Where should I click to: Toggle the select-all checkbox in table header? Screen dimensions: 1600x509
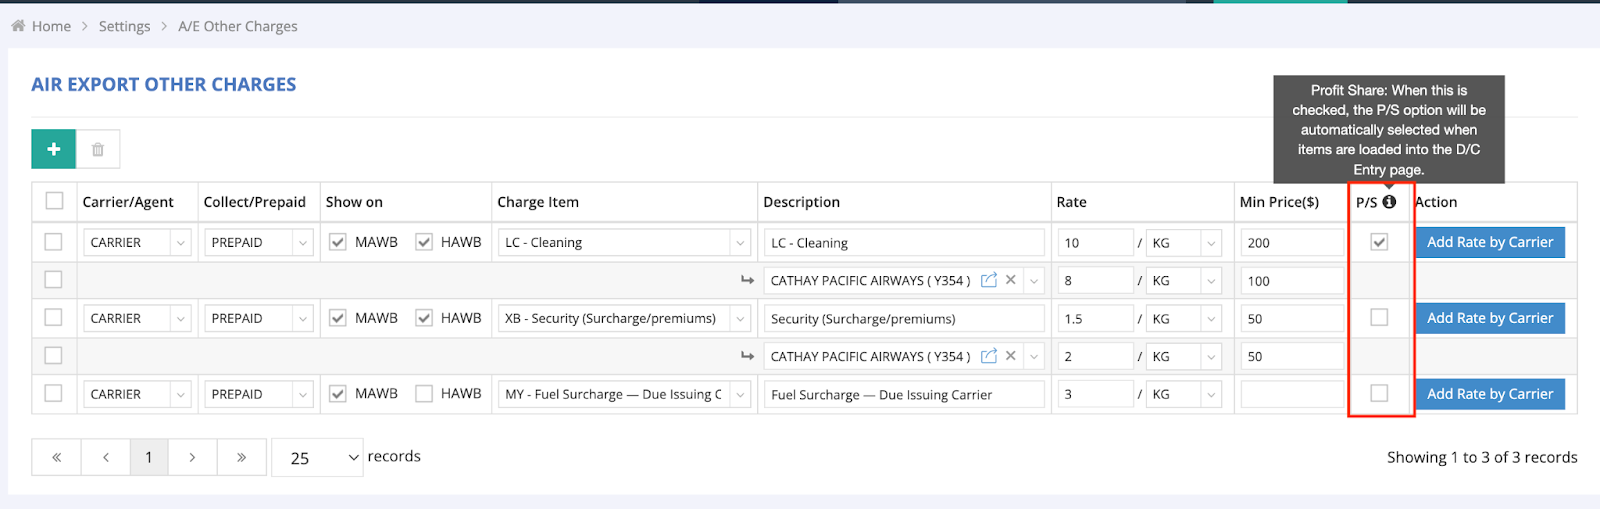click(54, 201)
